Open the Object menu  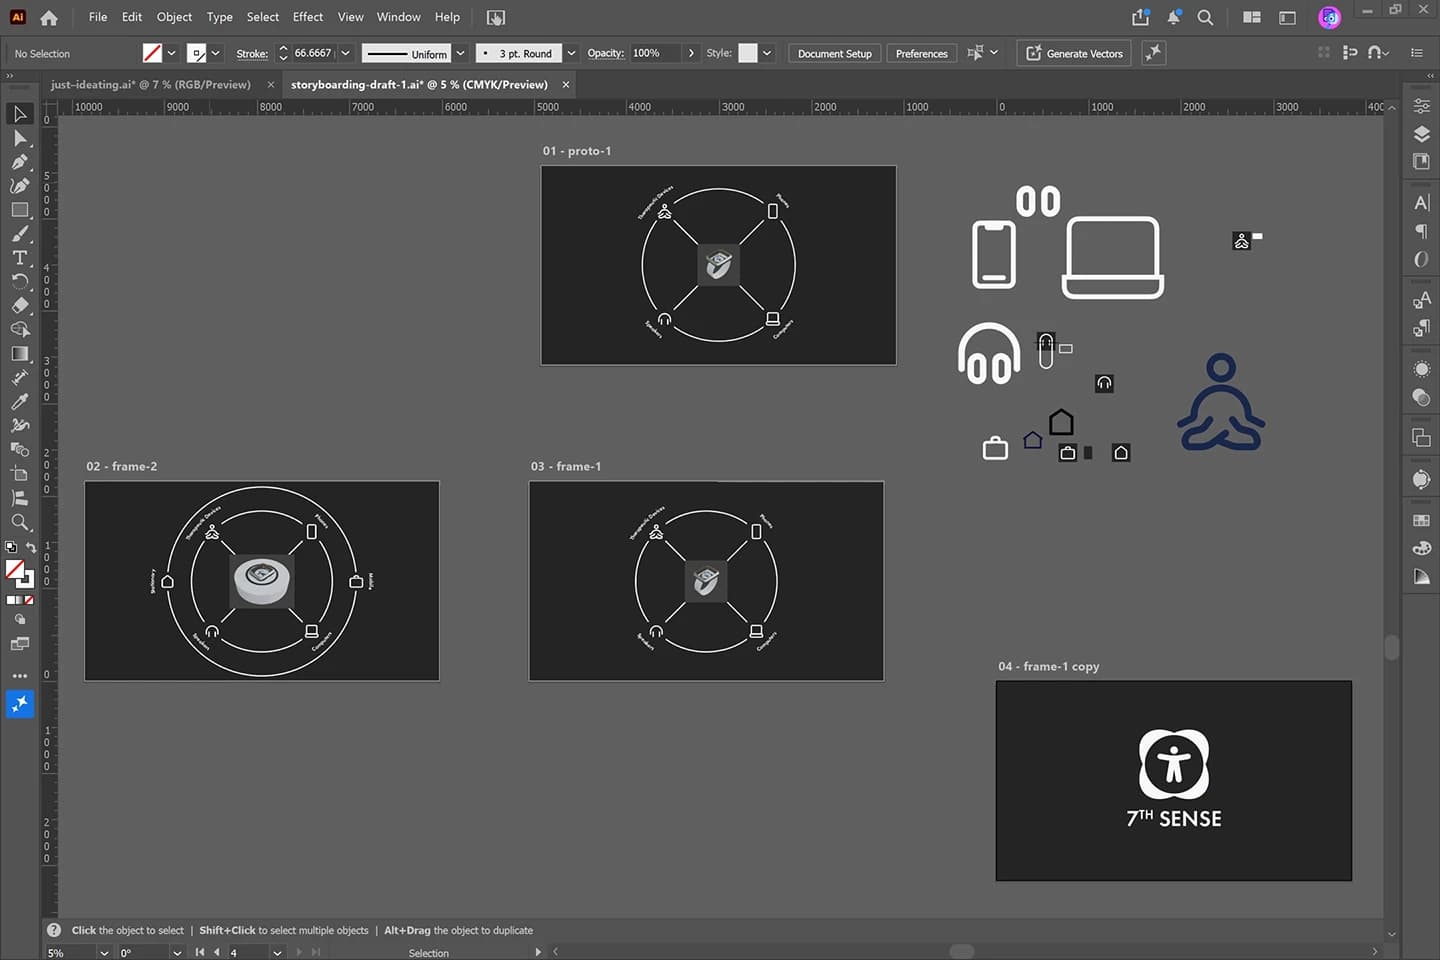(x=174, y=17)
